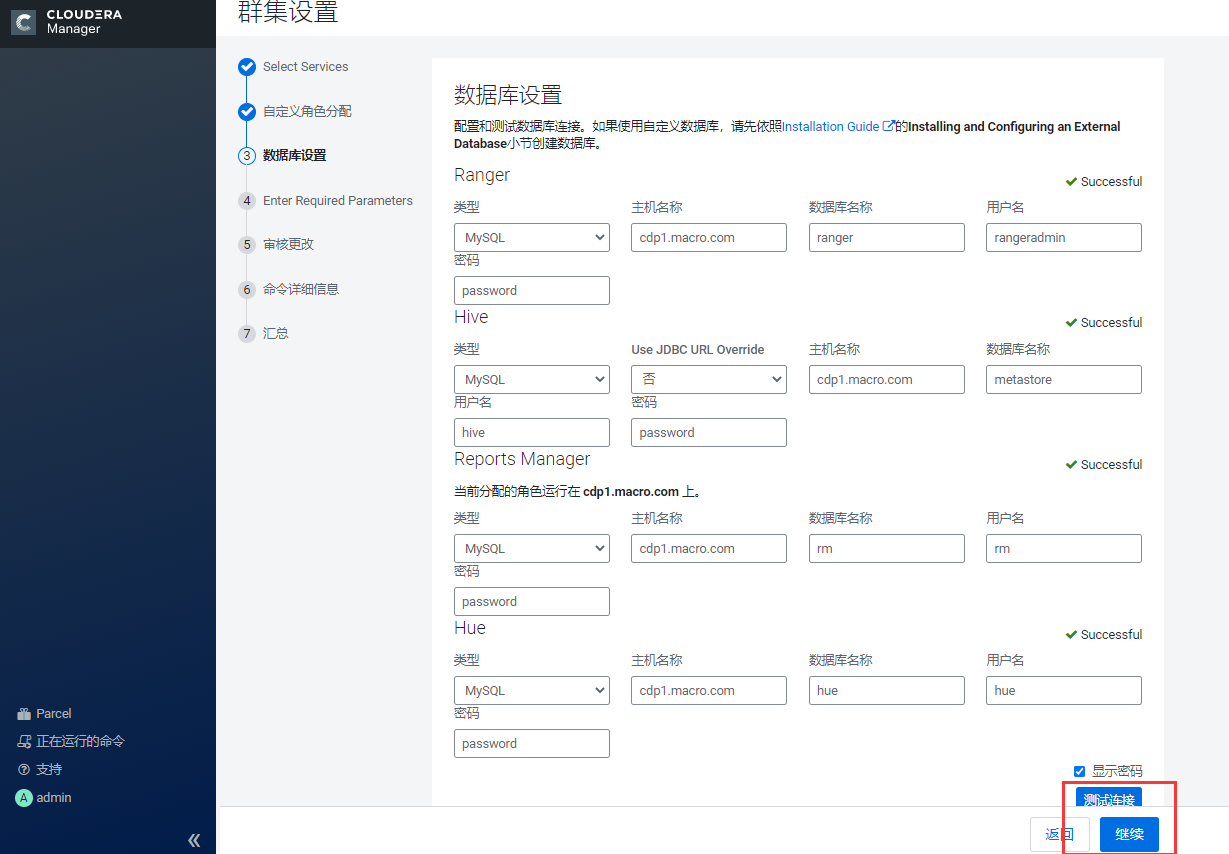The width and height of the screenshot is (1229, 854).
Task: Click Ranger password field
Action: [x=532, y=290]
